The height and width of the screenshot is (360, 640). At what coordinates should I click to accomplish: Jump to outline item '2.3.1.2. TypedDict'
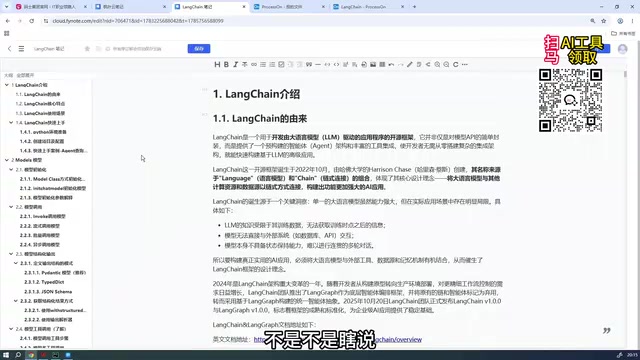point(44,282)
